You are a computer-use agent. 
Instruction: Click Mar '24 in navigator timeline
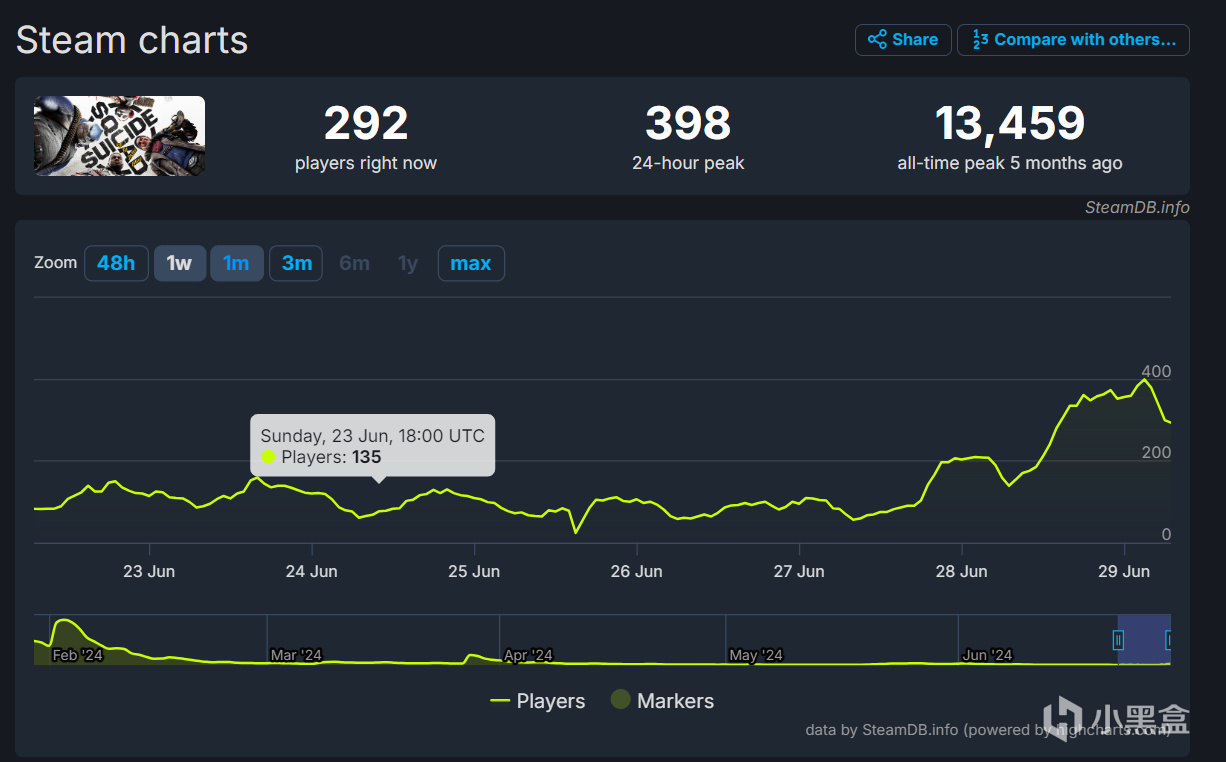pos(296,655)
